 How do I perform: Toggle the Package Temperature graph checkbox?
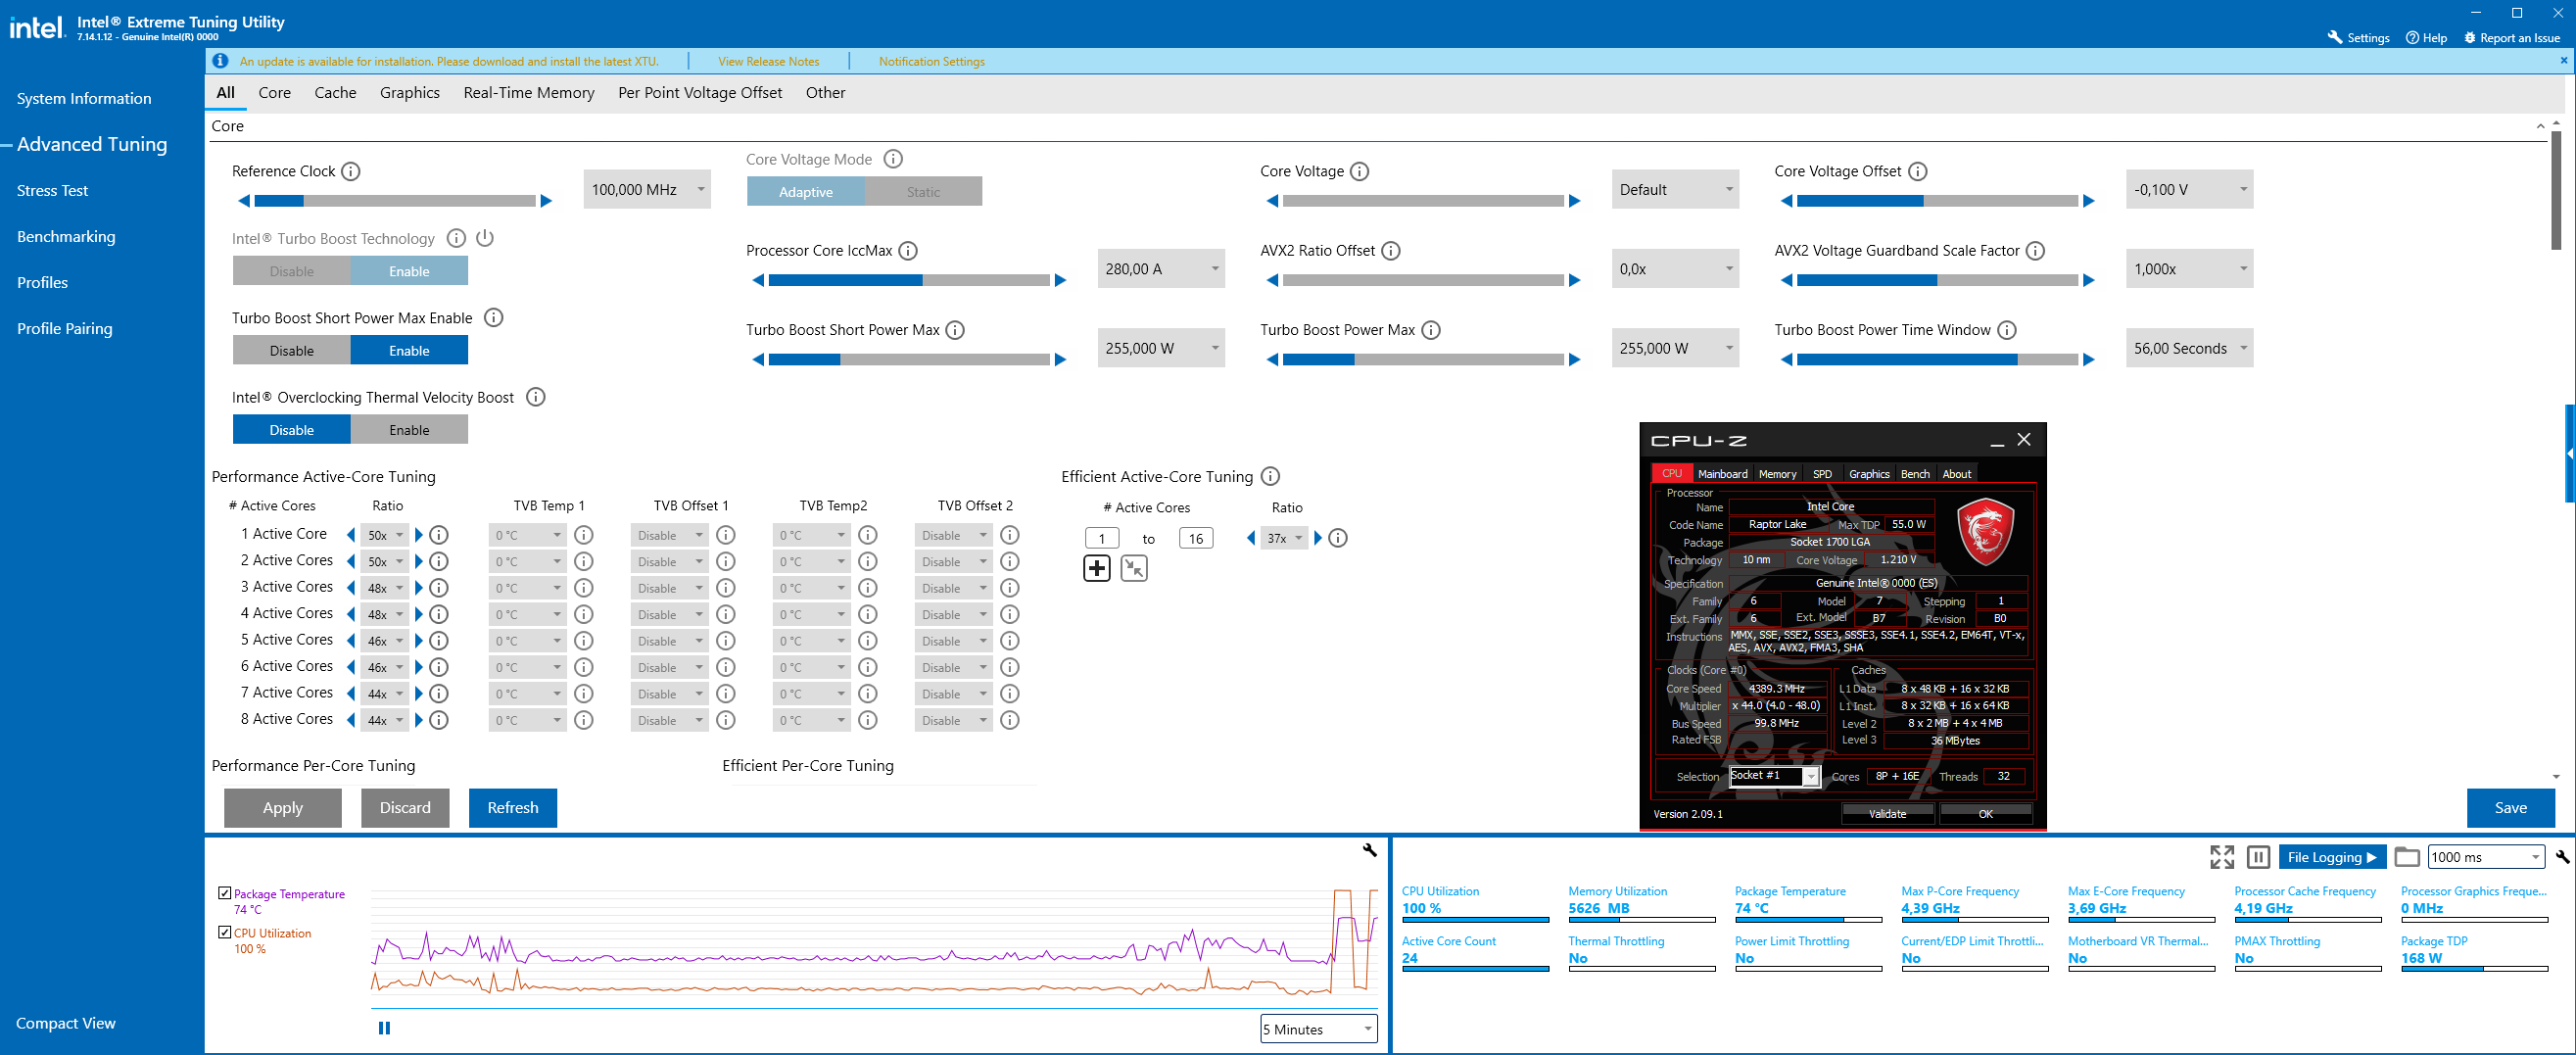[225, 893]
